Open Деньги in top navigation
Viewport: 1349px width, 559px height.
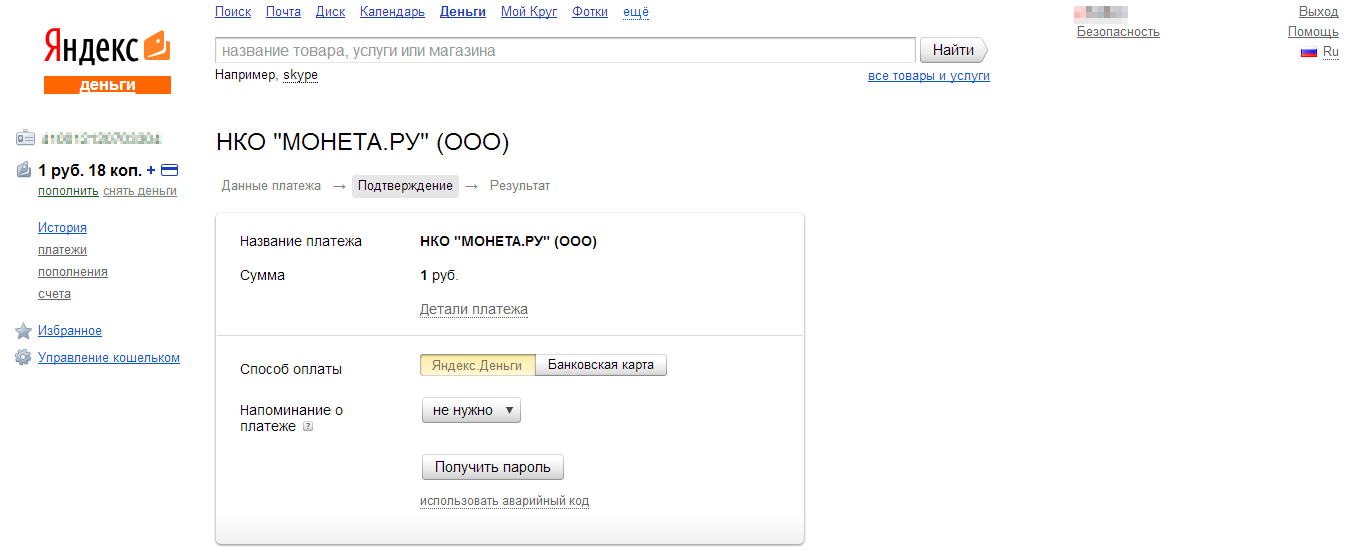(463, 12)
